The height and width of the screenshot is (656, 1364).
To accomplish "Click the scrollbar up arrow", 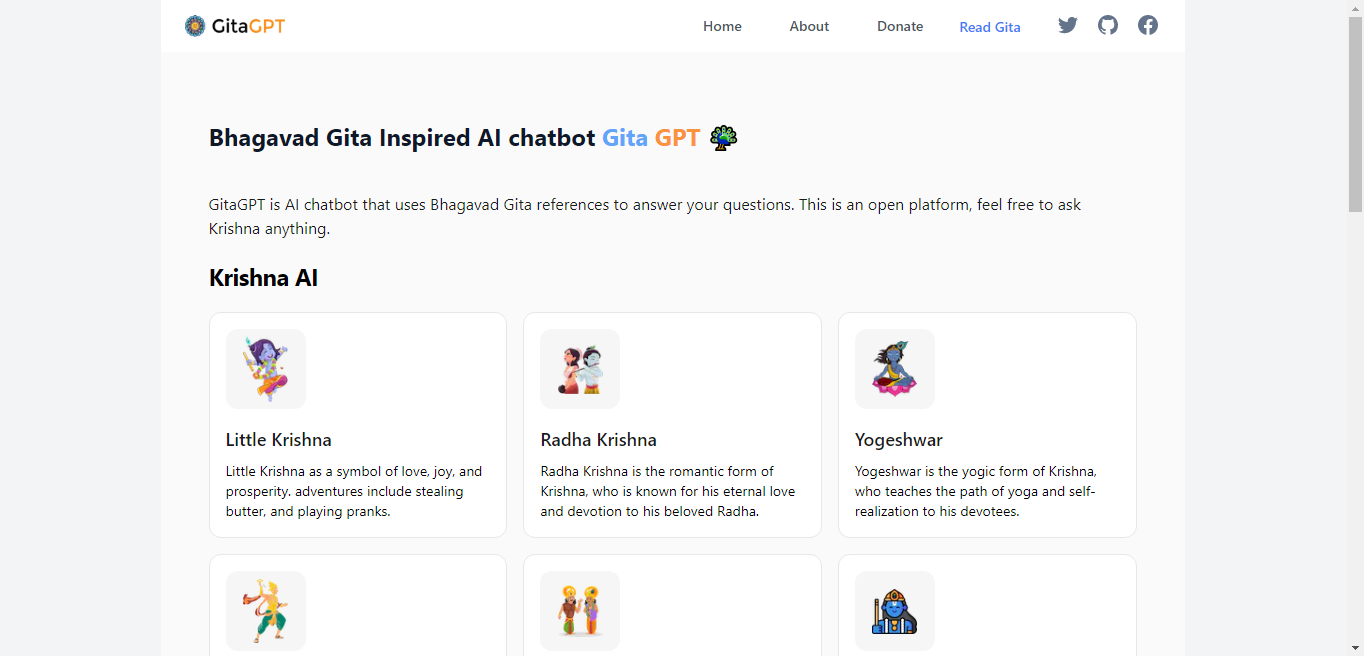I will (x=1355, y=8).
